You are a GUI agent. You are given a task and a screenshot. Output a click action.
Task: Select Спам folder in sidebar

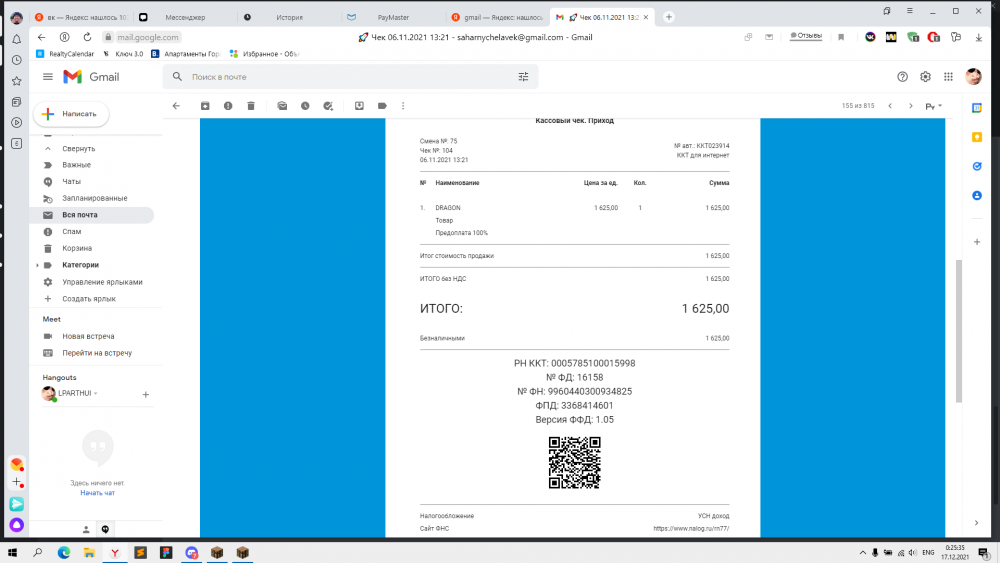(71, 231)
